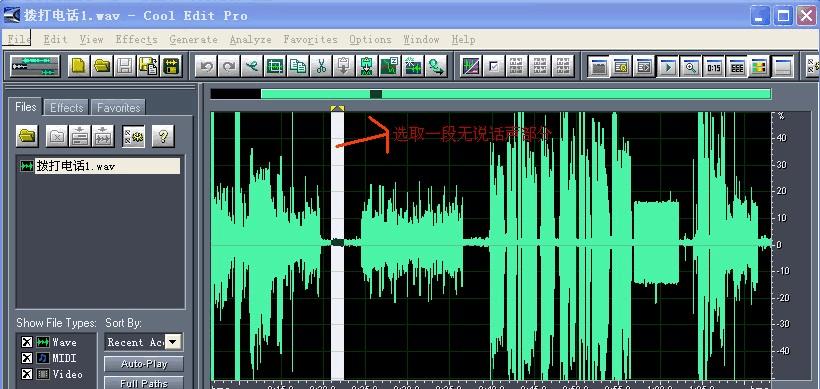Screen dimensions: 820x389
Task: Click the Full Paths button
Action: [x=144, y=383]
